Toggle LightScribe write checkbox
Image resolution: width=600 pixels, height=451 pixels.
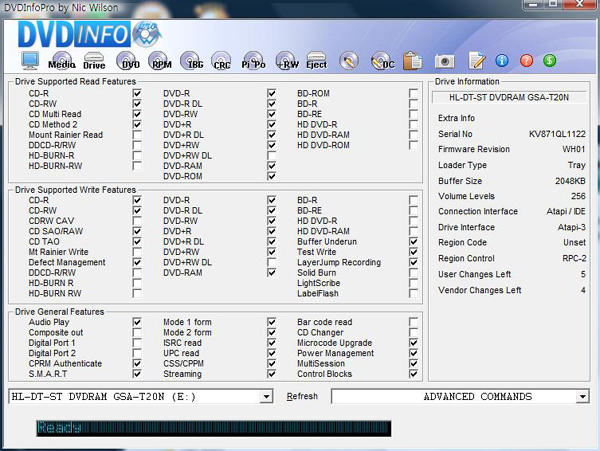[413, 283]
